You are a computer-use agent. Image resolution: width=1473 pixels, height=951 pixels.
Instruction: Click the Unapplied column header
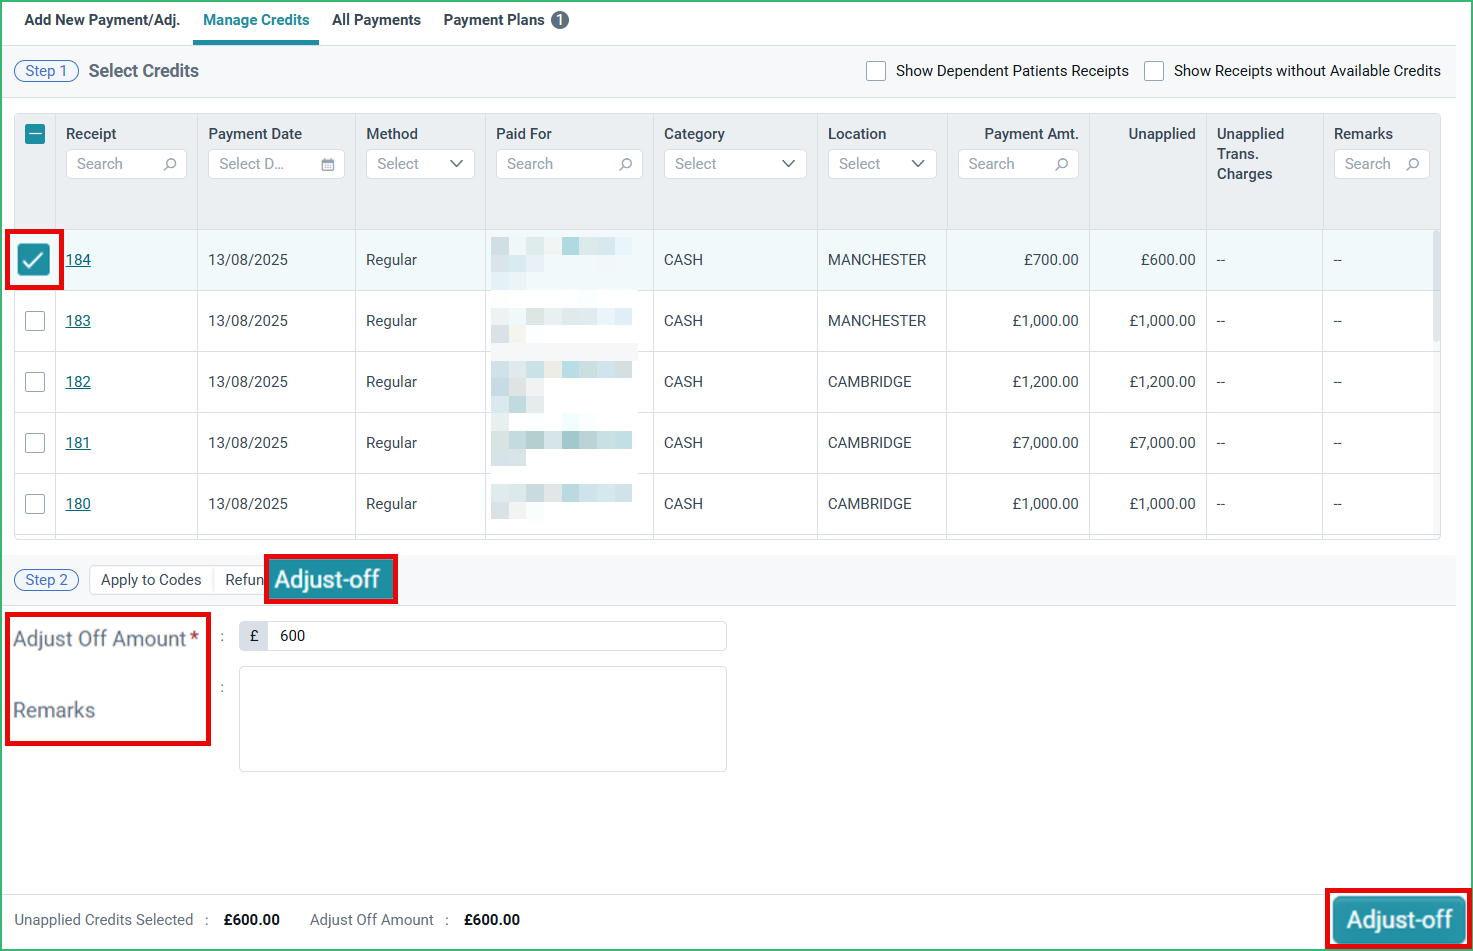[x=1162, y=134]
